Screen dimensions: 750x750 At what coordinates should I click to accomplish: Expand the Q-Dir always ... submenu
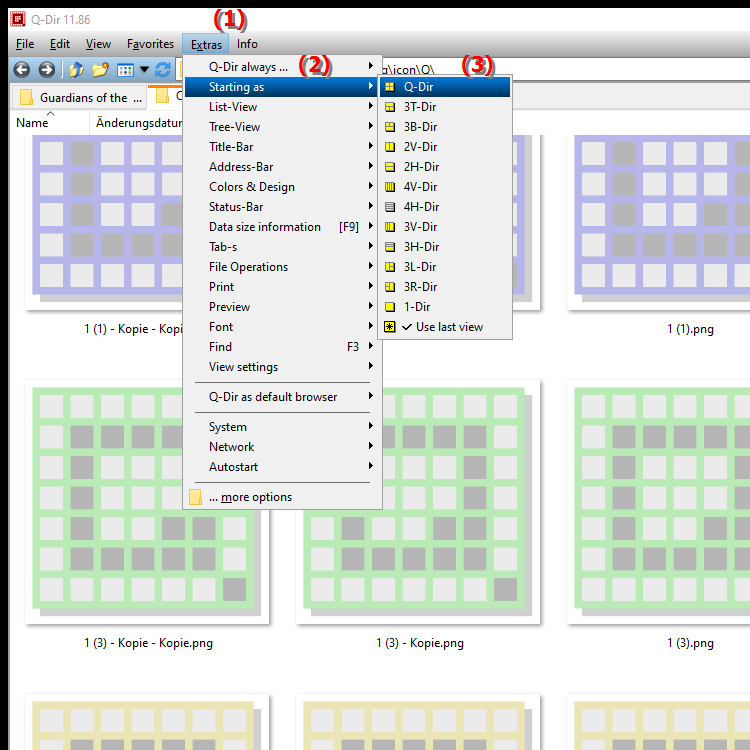point(282,67)
